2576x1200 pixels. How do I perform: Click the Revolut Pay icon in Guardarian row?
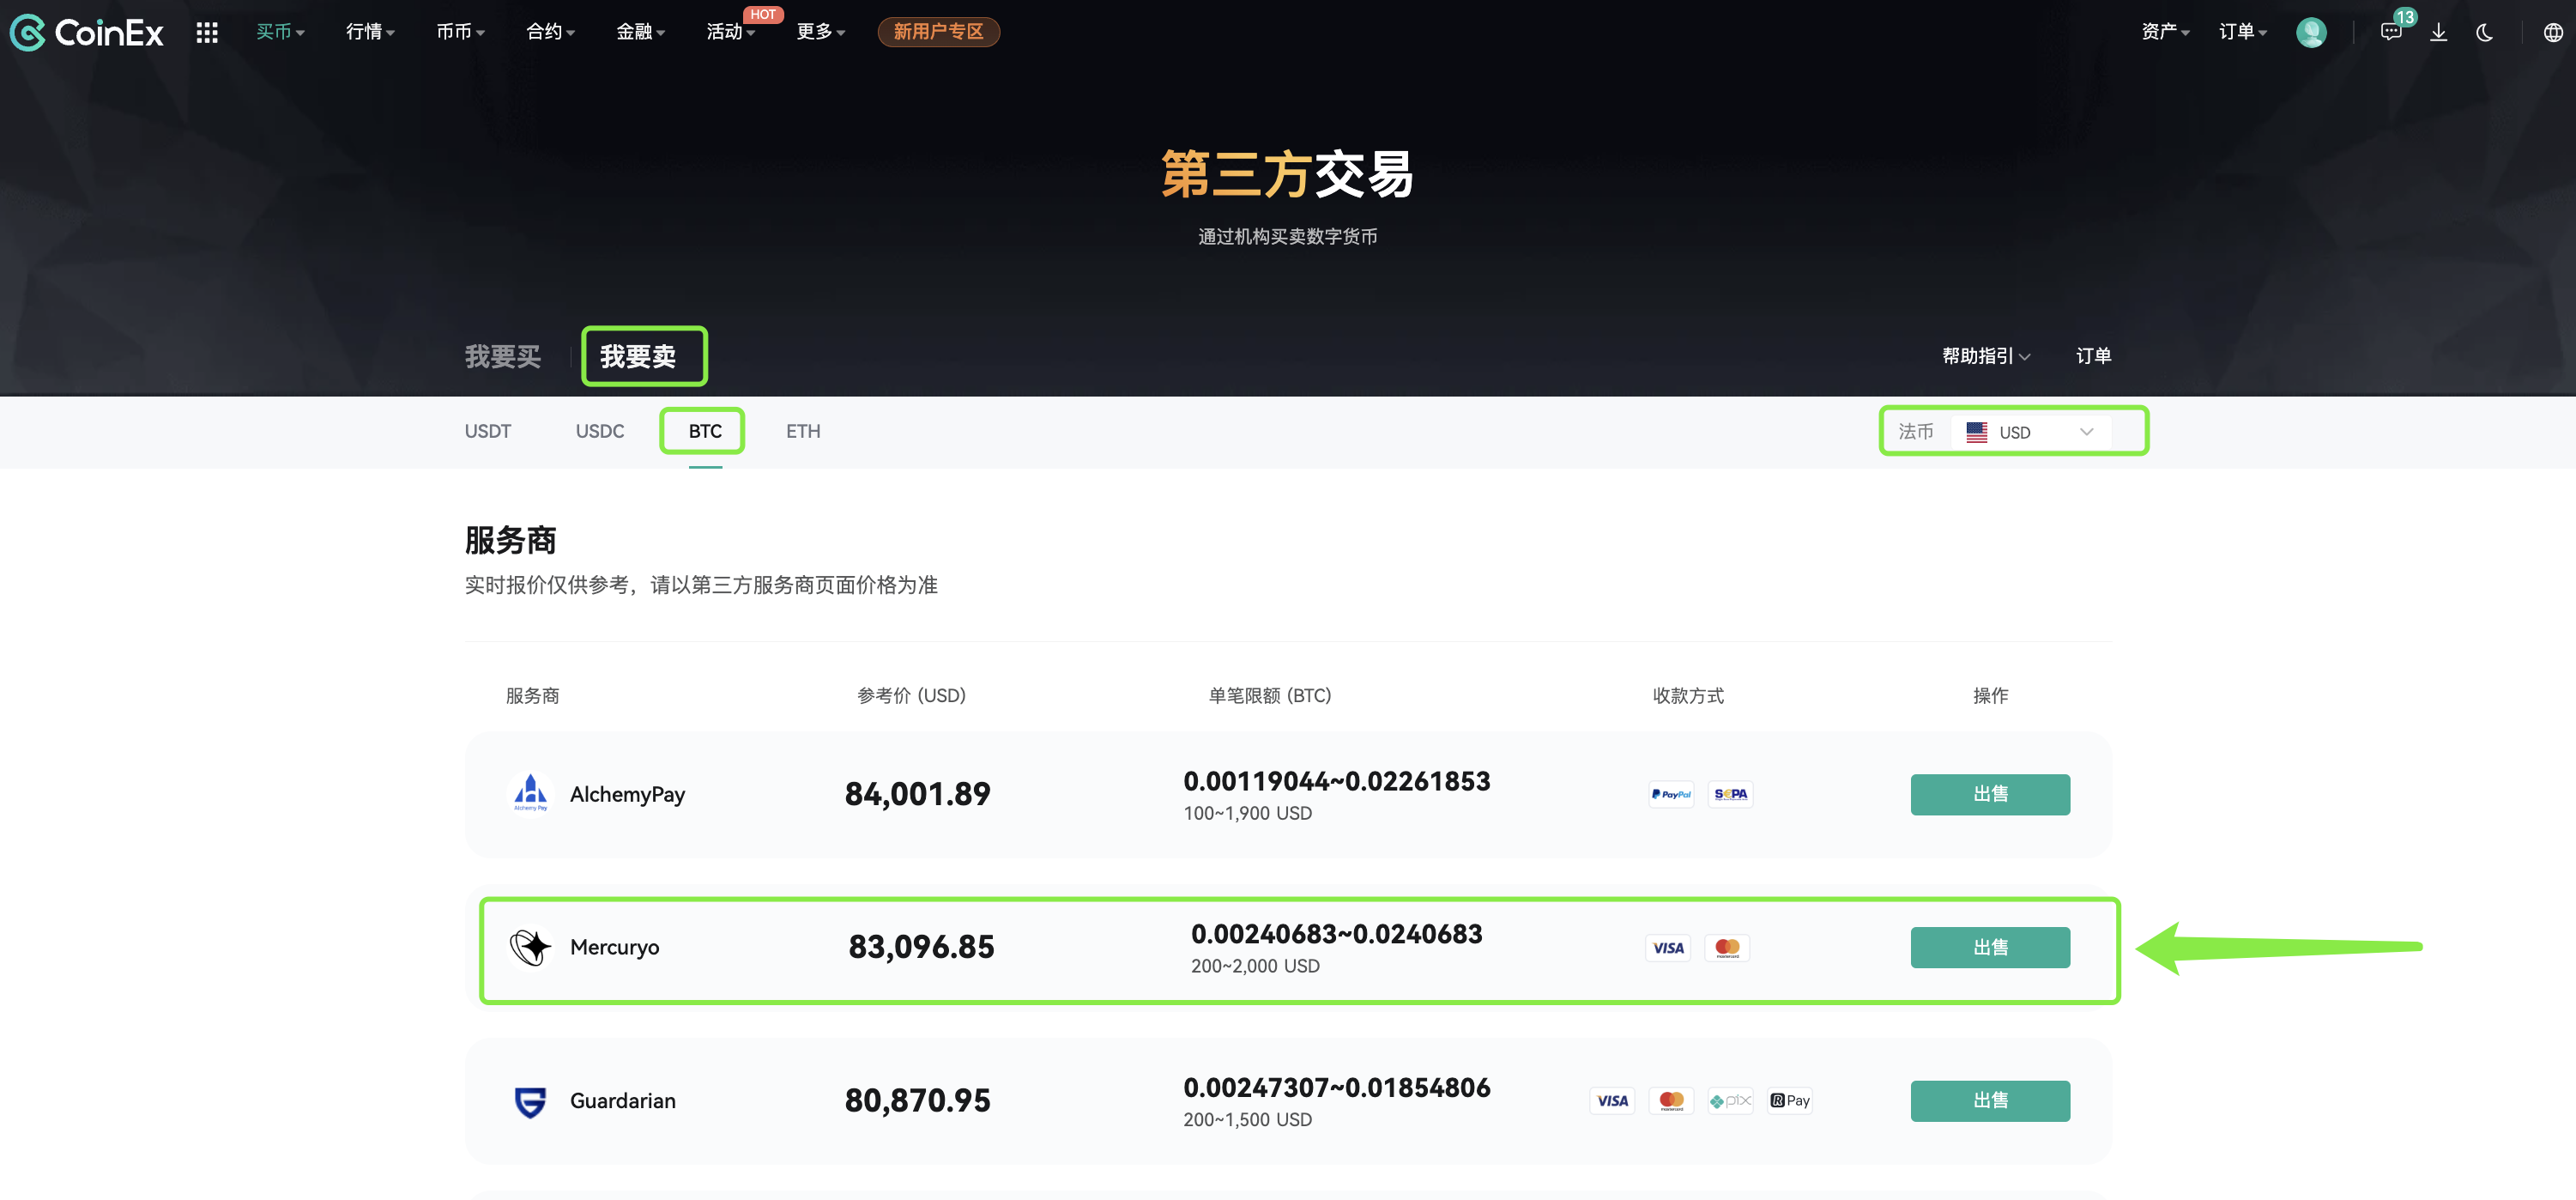tap(1790, 1101)
